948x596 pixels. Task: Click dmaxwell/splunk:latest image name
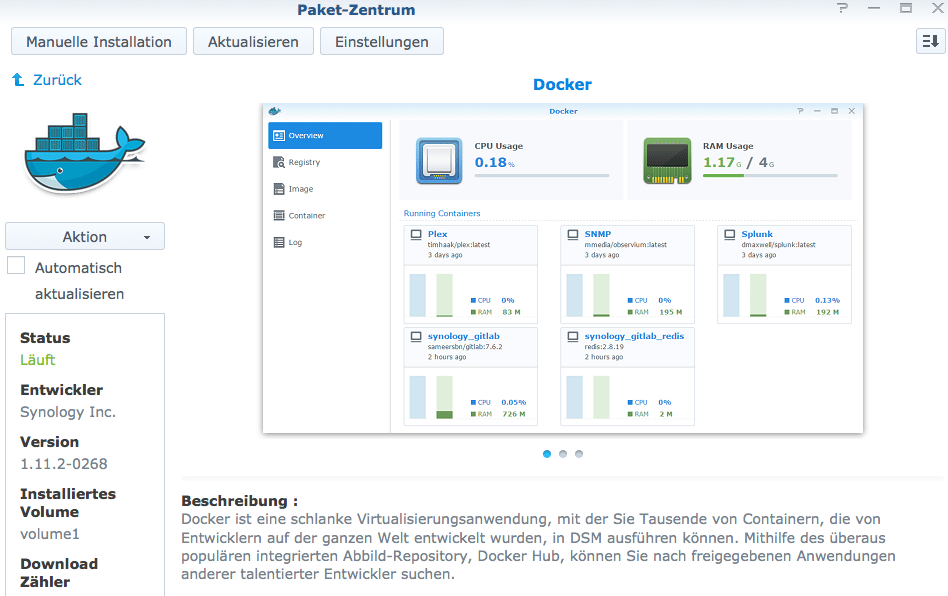[778, 245]
